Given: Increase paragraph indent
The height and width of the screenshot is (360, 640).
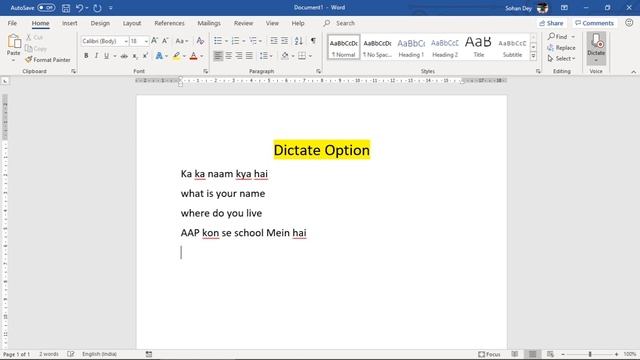Looking at the screenshot, I should [284, 41].
